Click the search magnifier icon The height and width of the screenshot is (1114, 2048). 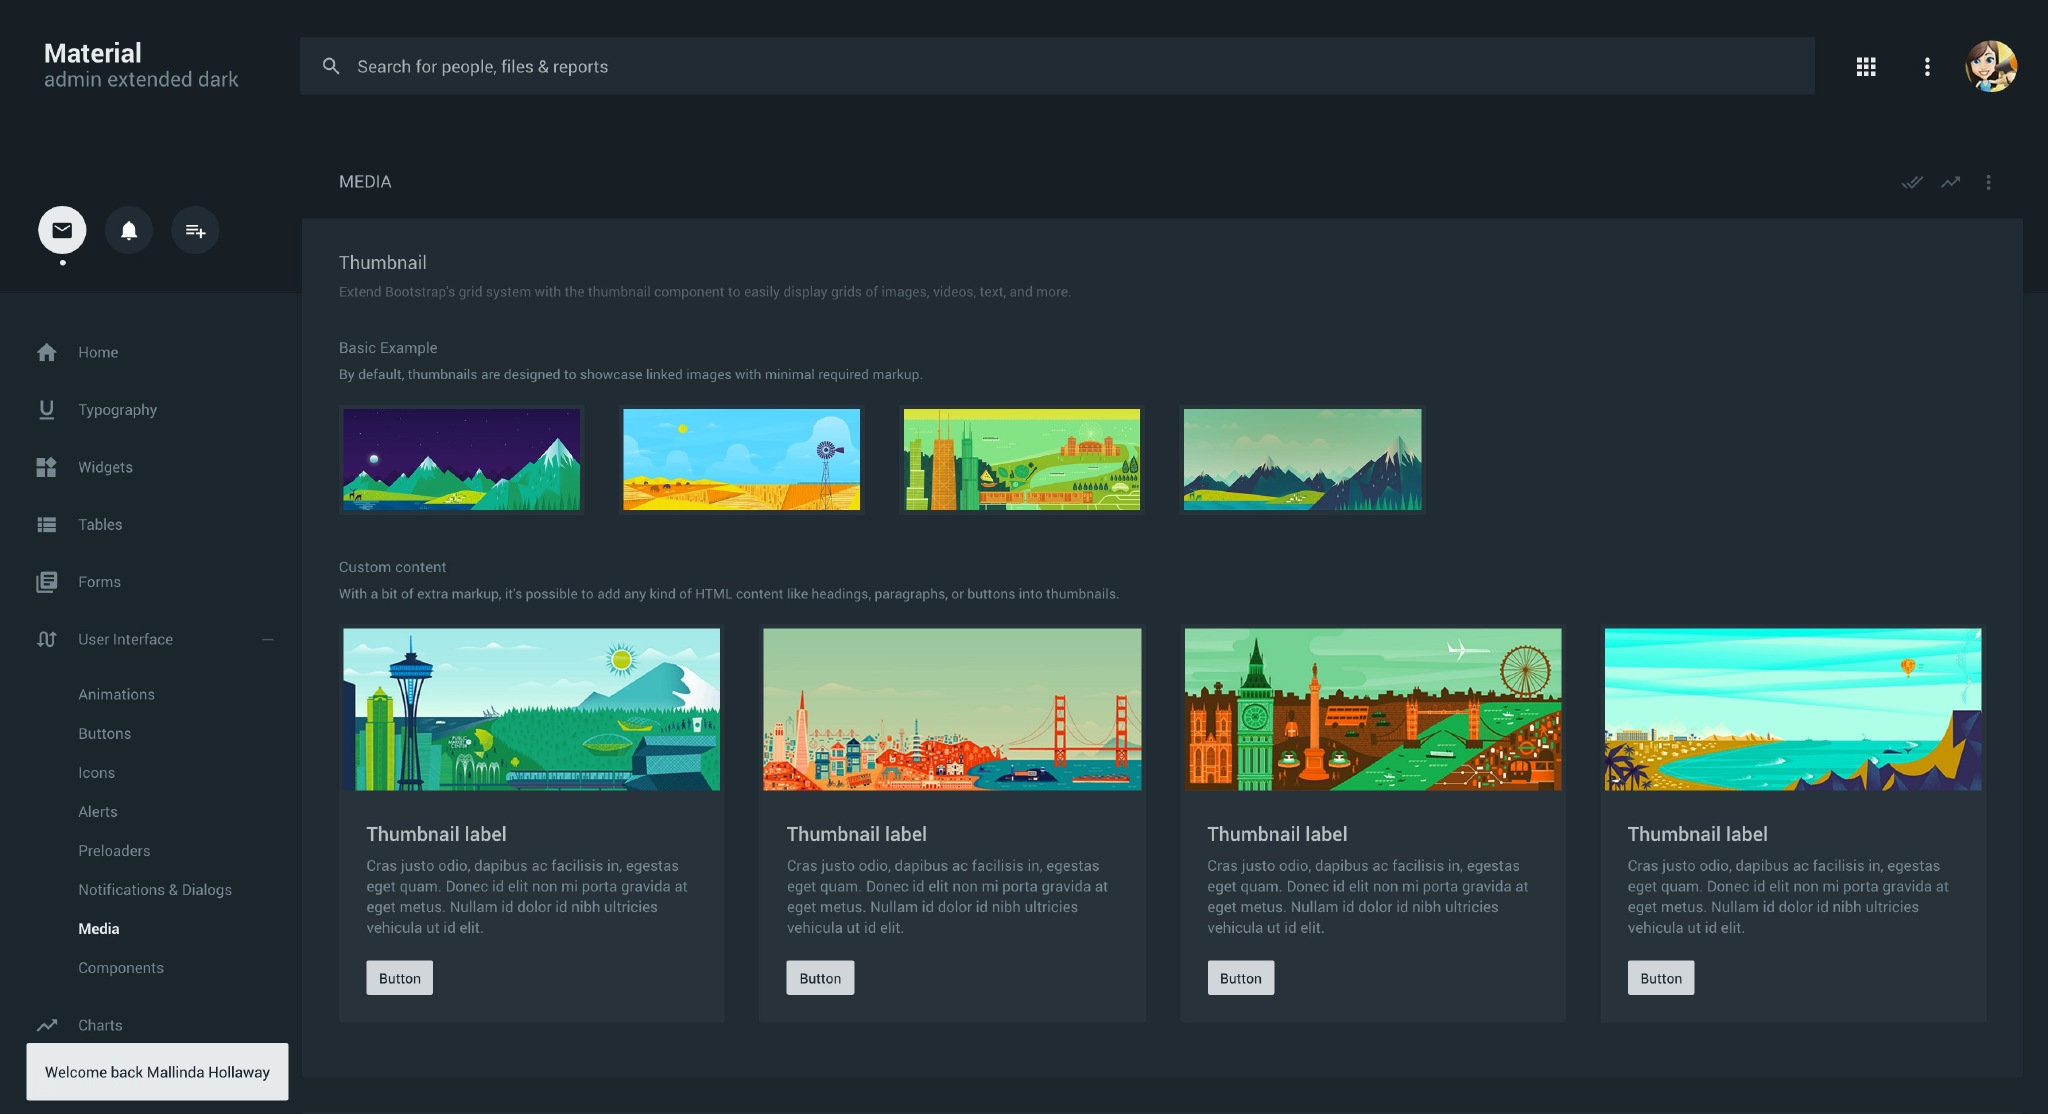[x=331, y=66]
